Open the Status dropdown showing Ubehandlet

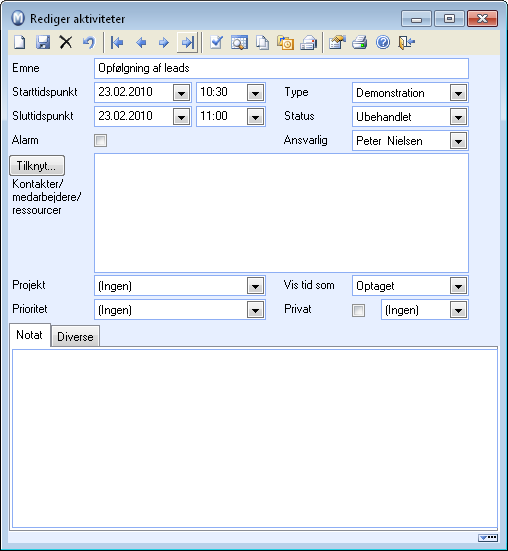pyautogui.click(x=458, y=117)
